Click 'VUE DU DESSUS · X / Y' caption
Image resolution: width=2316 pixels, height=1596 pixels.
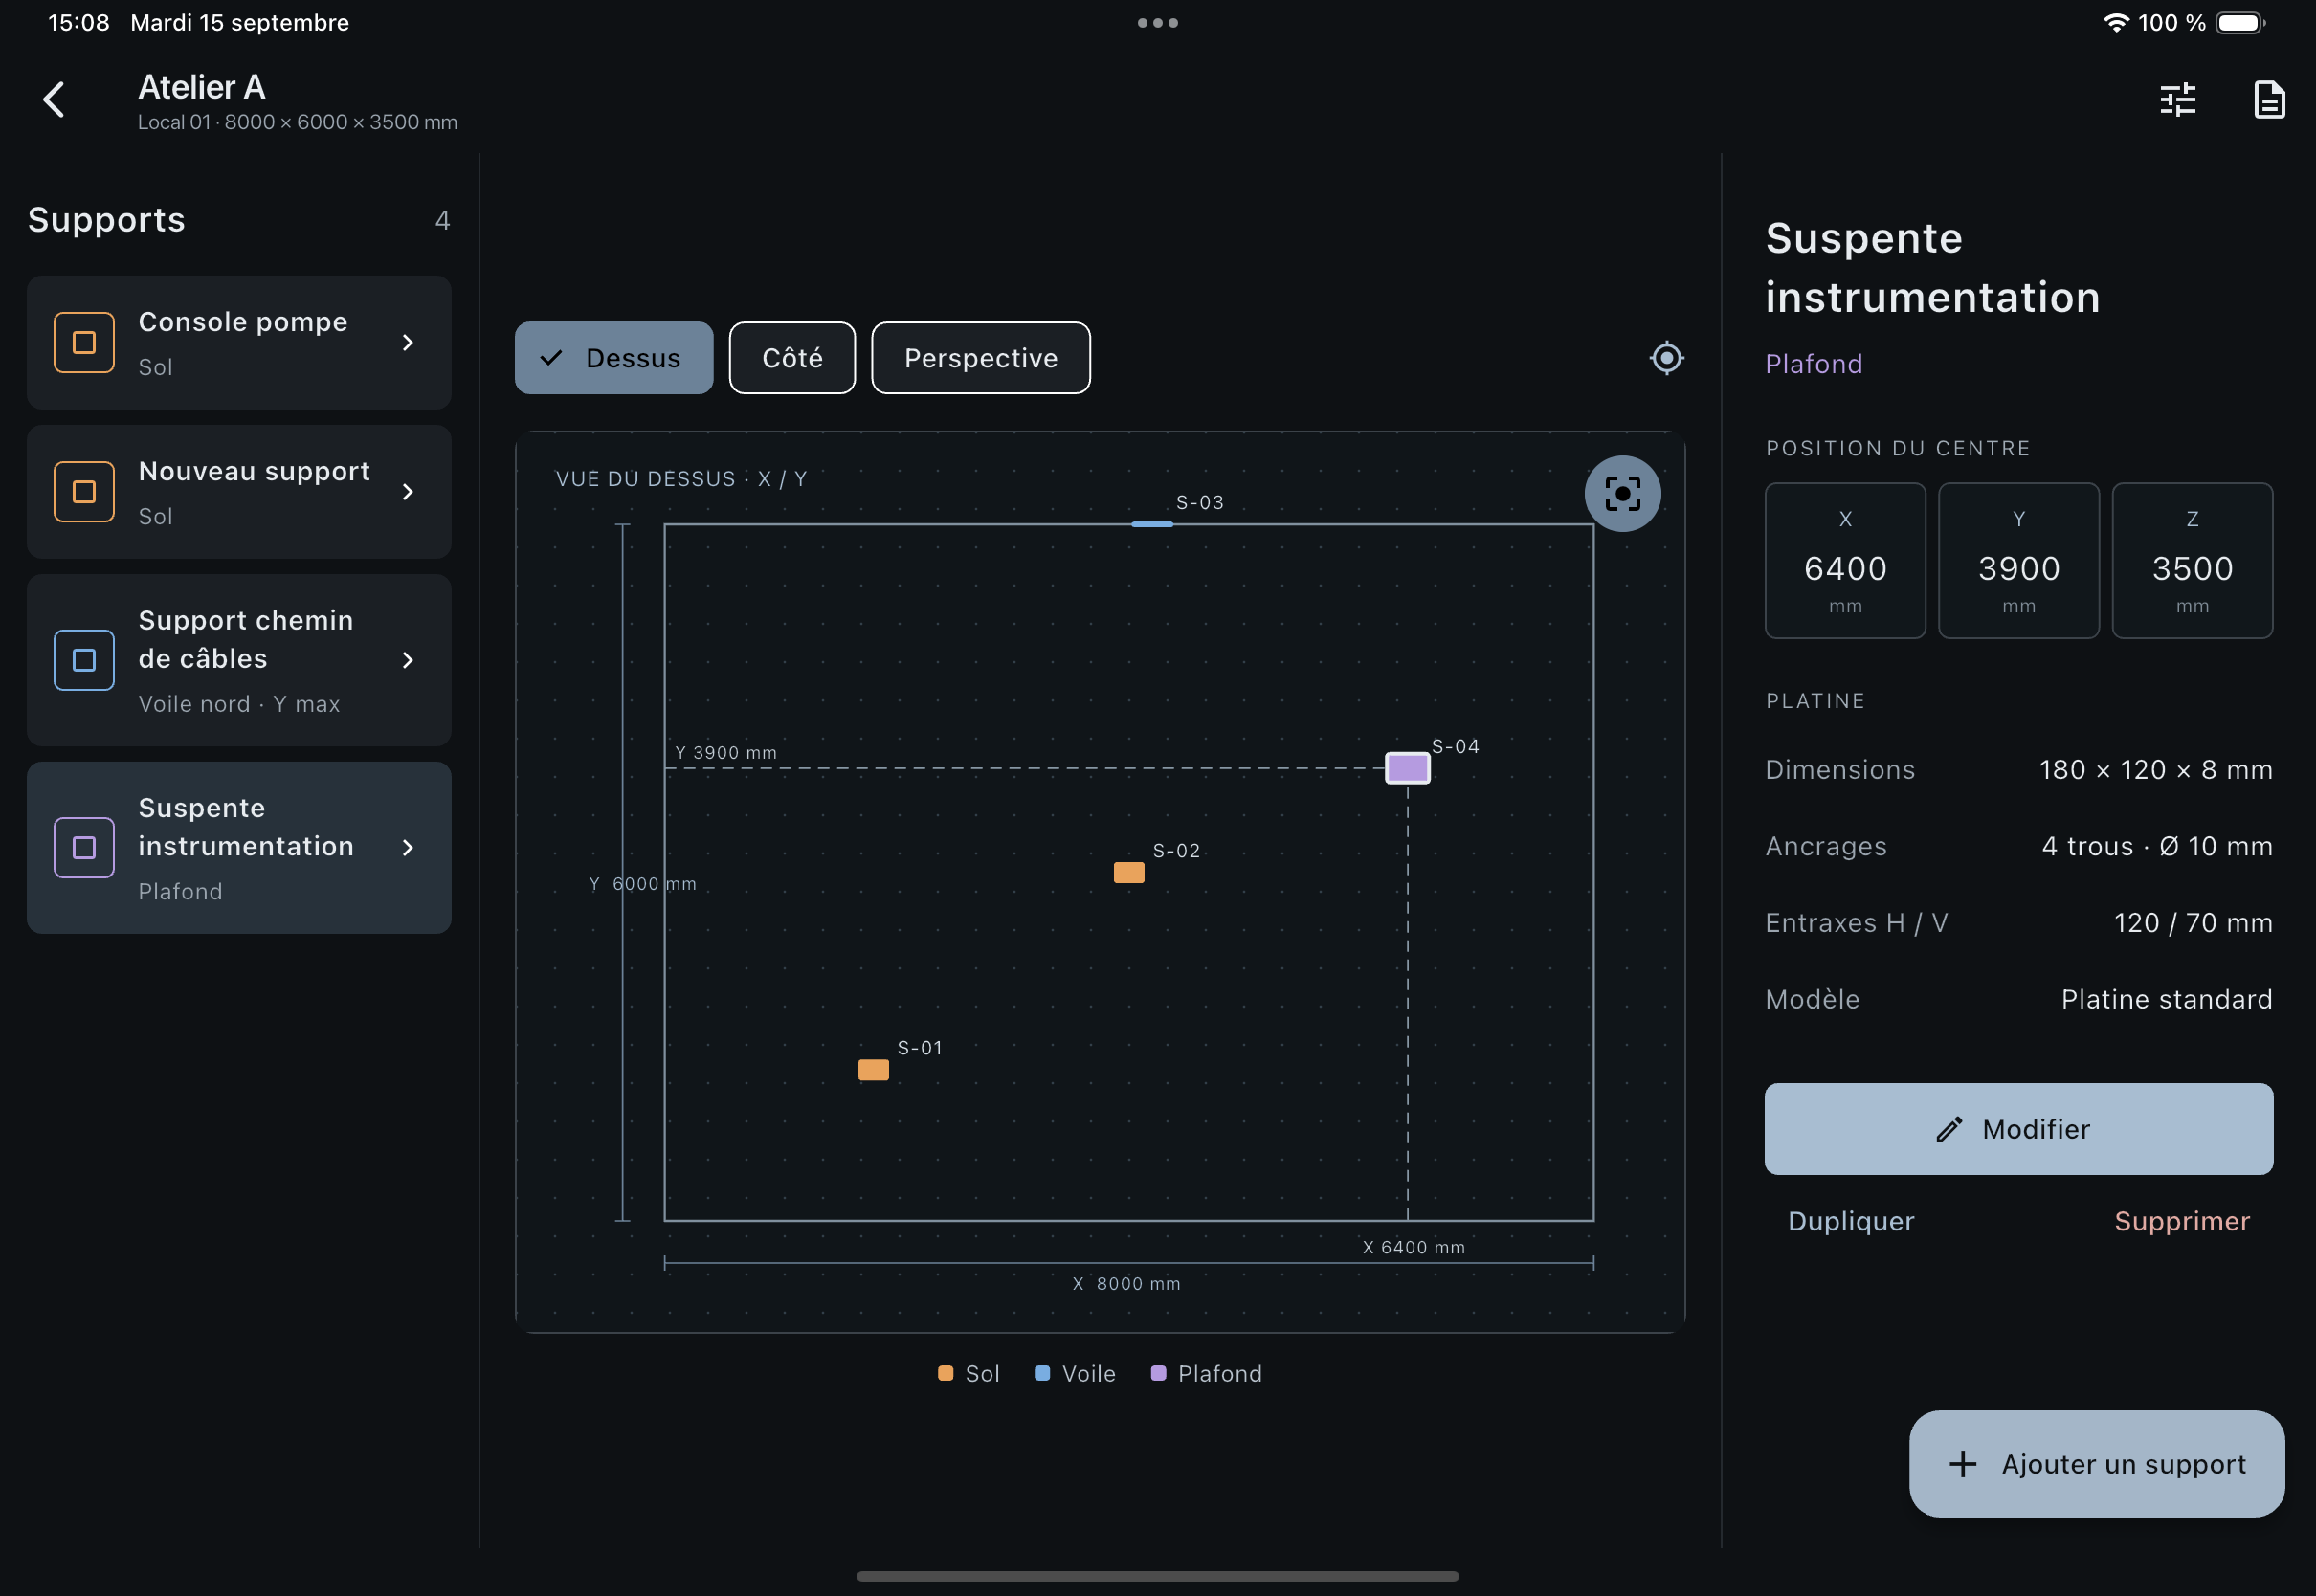(x=681, y=479)
